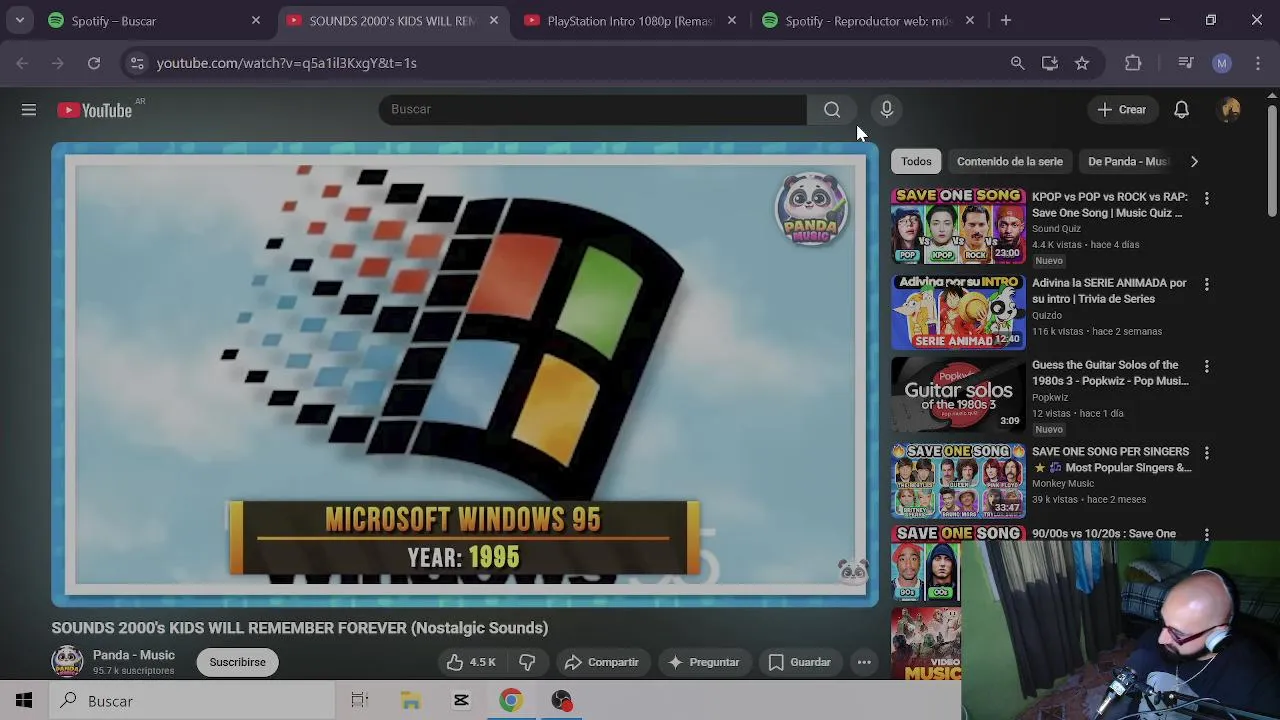This screenshot has width=1280, height=720.
Task: Click the Chrome address bar URL
Action: click(287, 63)
